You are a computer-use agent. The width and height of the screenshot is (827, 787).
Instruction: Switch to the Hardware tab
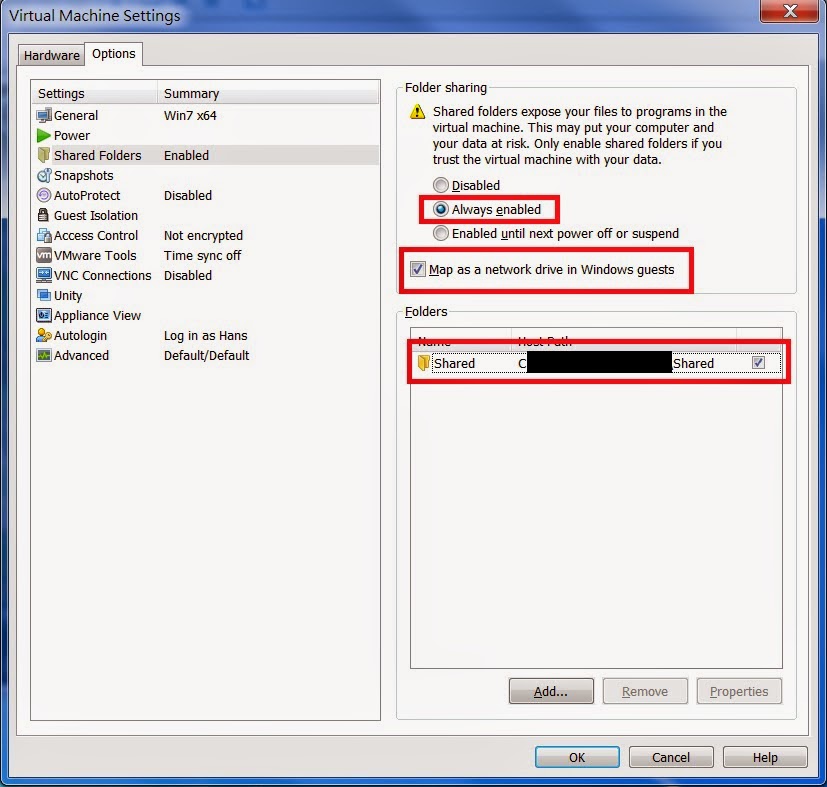pos(52,55)
